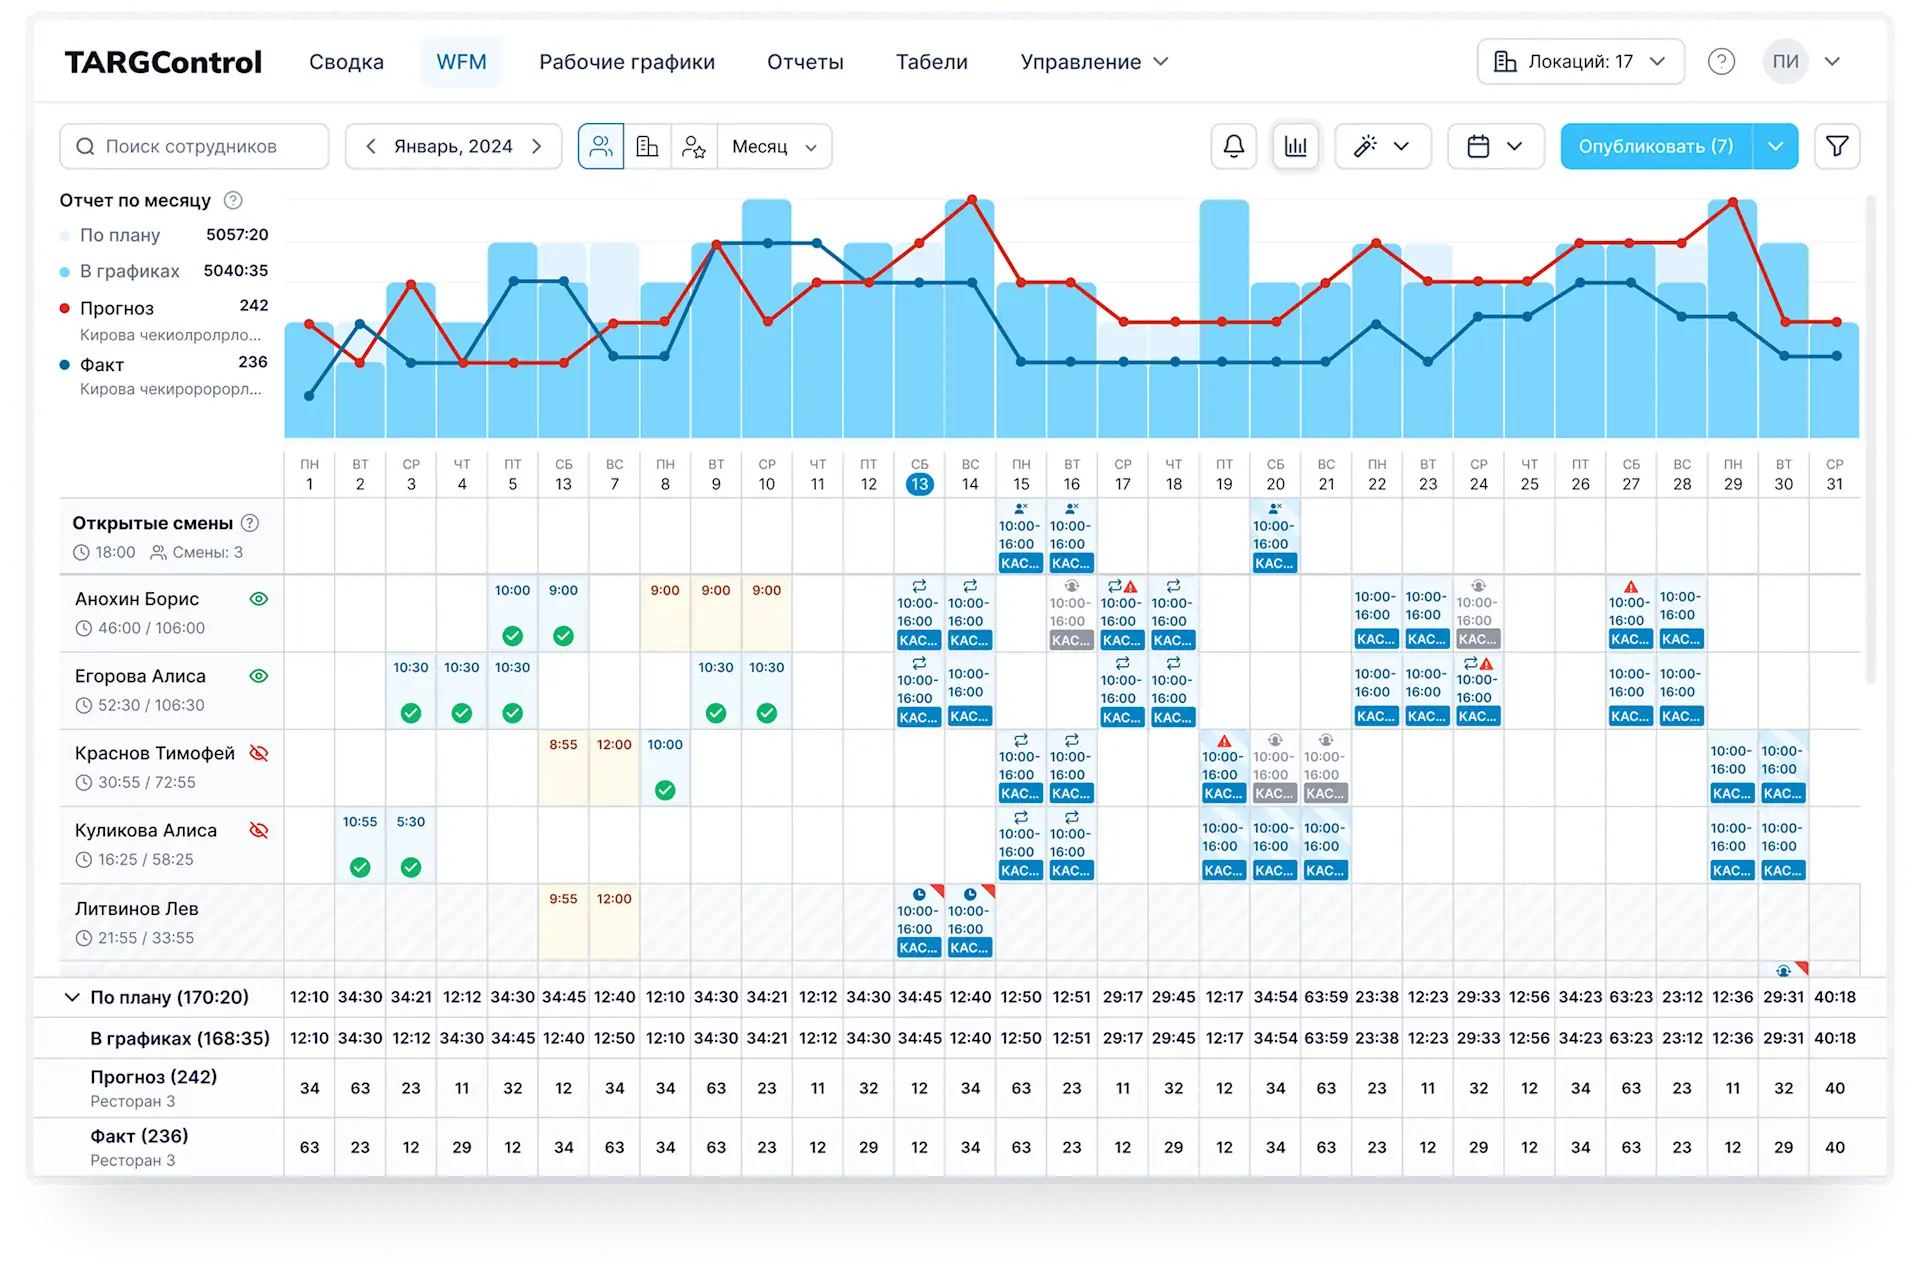Viewport: 1920px width, 1278px height.
Task: Open the Месяц period dropdown
Action: pos(774,146)
